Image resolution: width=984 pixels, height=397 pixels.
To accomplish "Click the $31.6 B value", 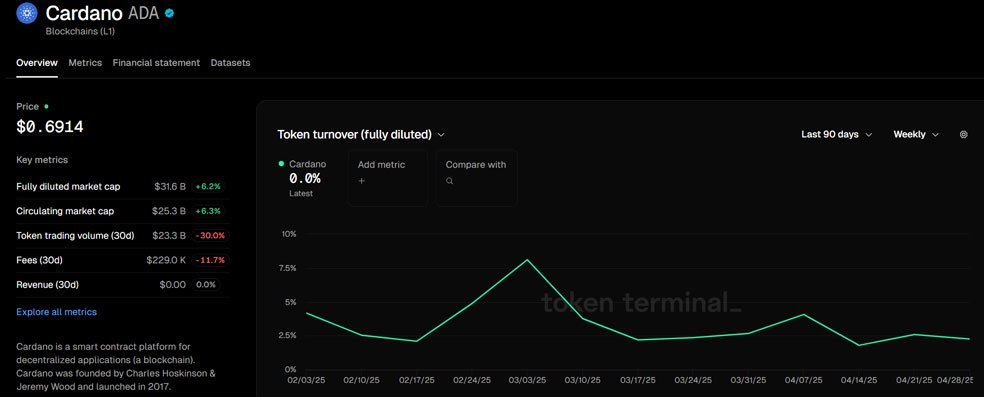I will coord(170,186).
